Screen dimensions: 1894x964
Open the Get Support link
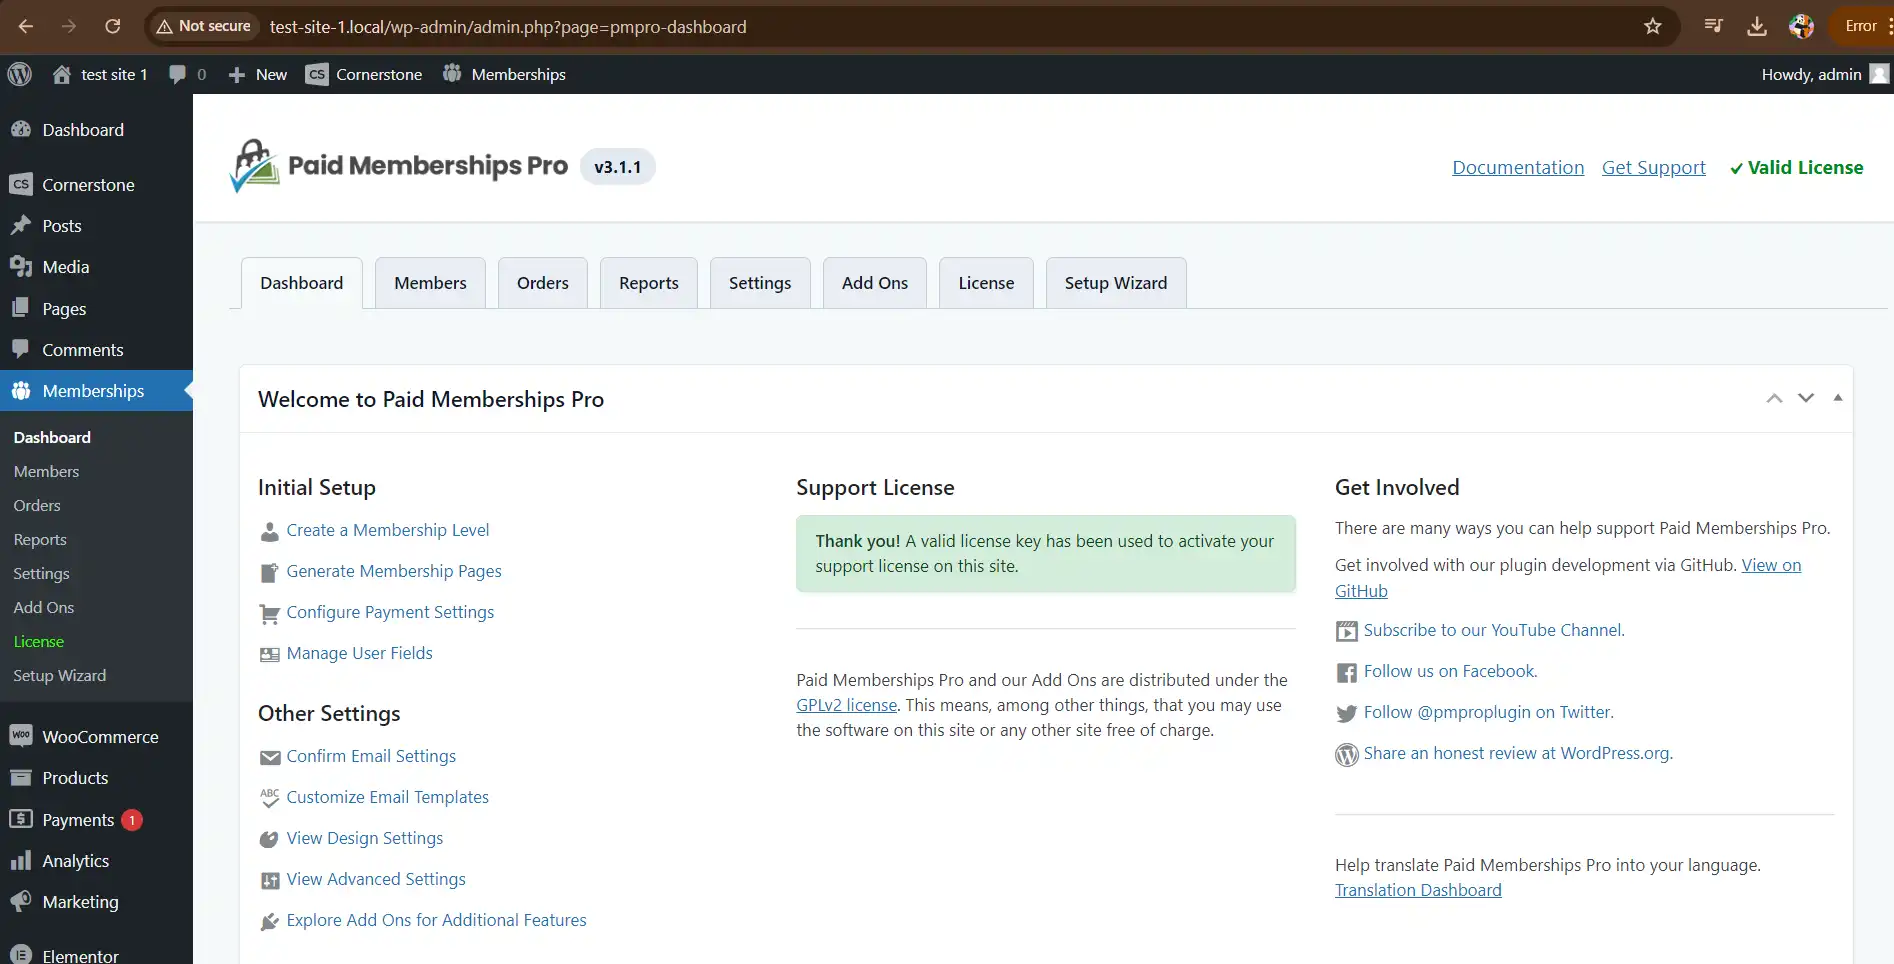point(1654,167)
